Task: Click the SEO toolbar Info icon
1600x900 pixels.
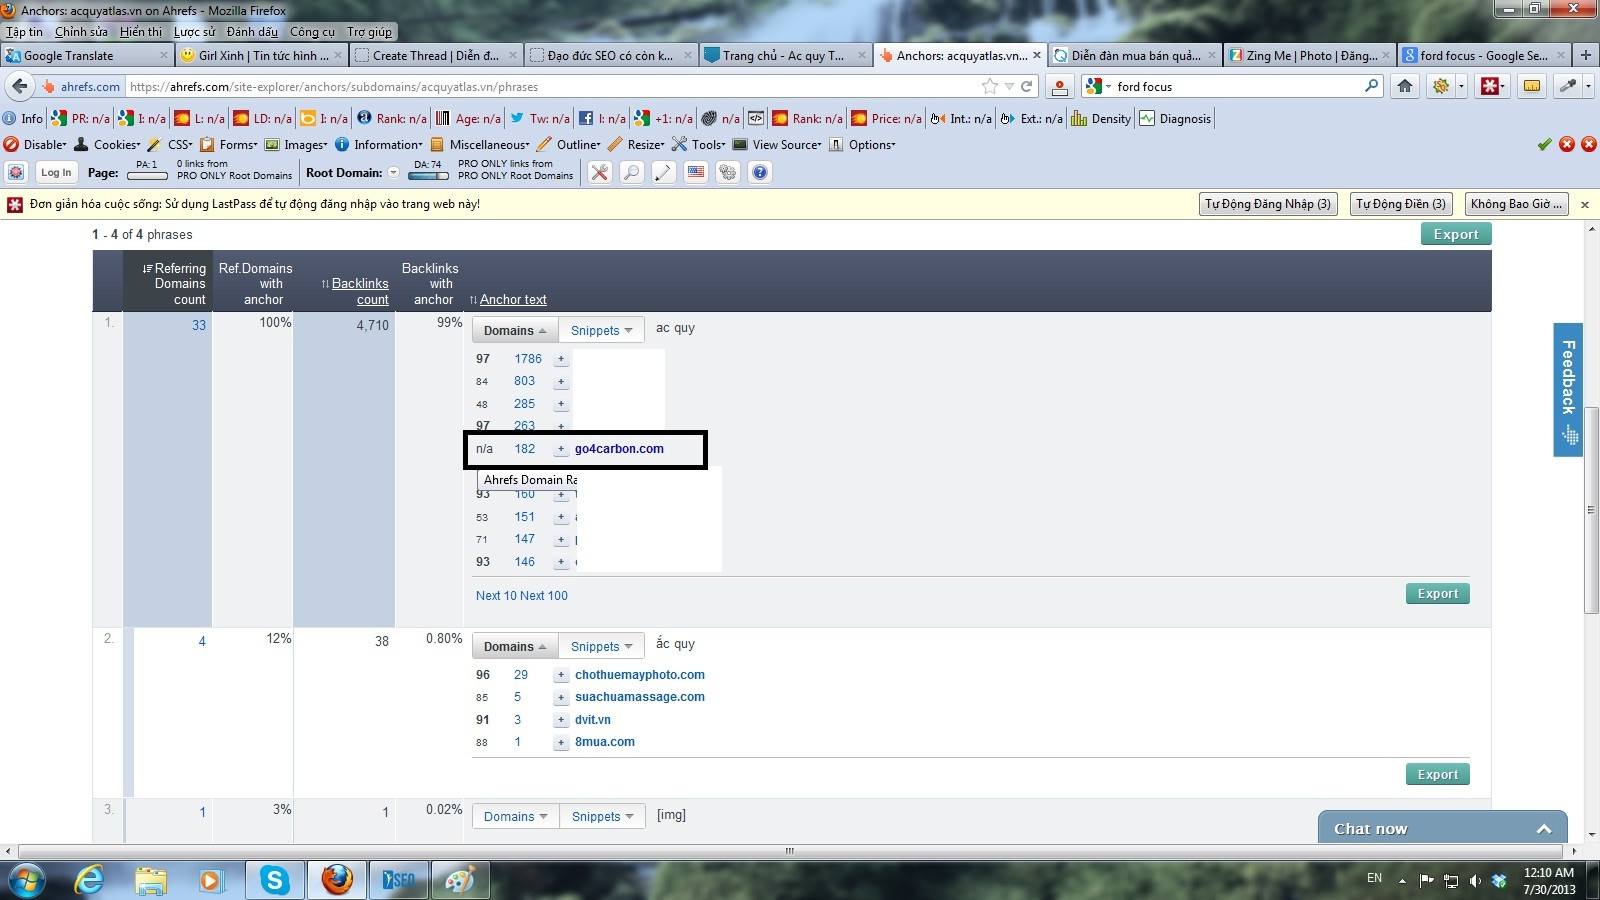Action: [x=23, y=118]
